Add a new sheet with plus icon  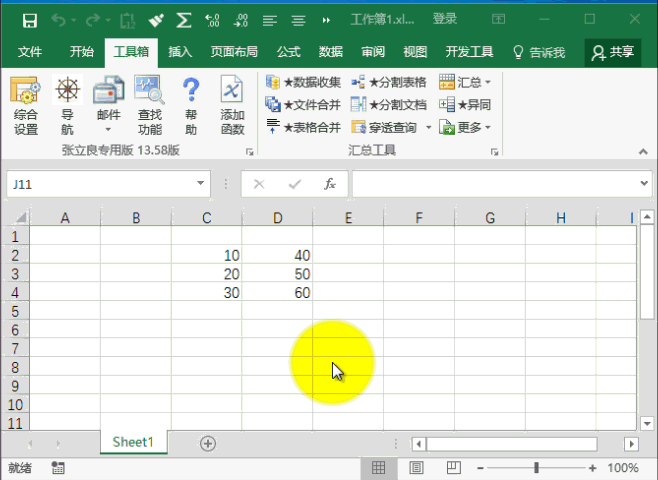[208, 443]
